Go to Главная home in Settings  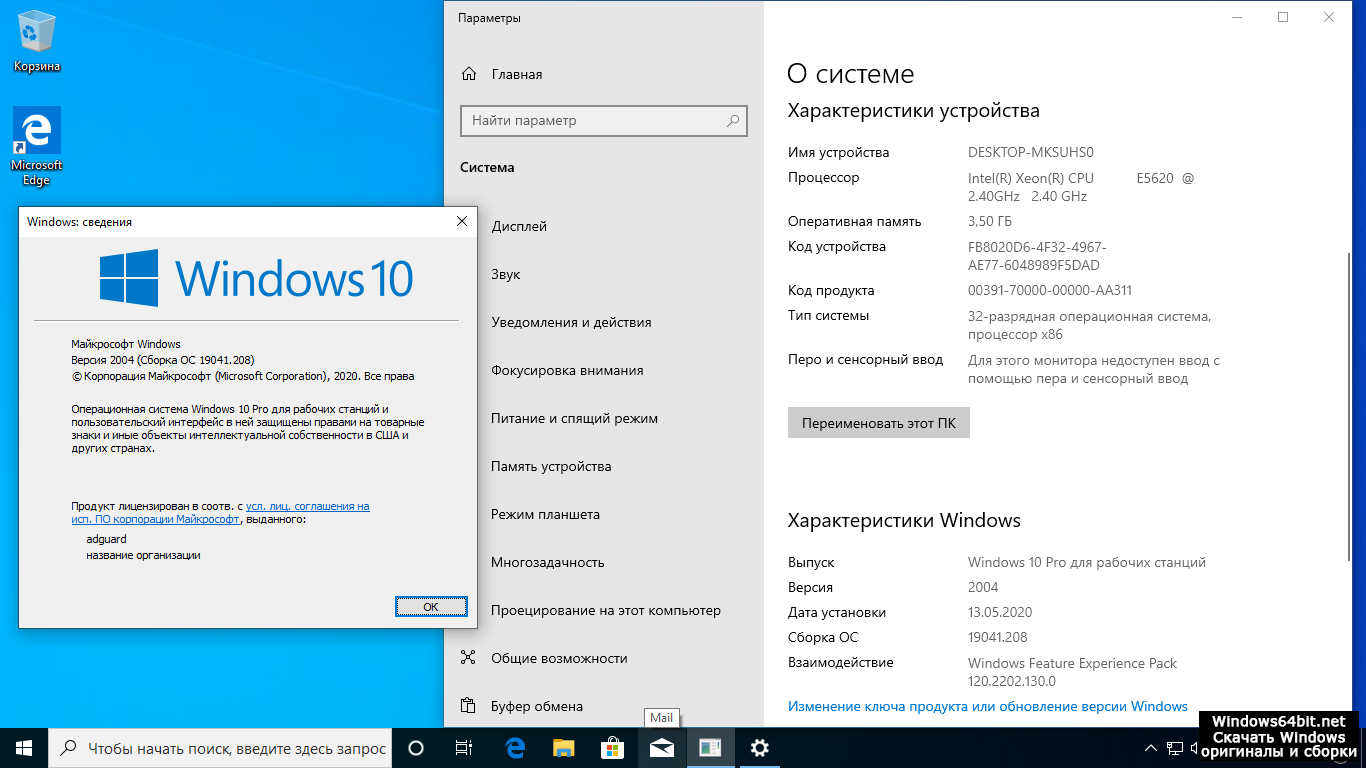coord(516,74)
